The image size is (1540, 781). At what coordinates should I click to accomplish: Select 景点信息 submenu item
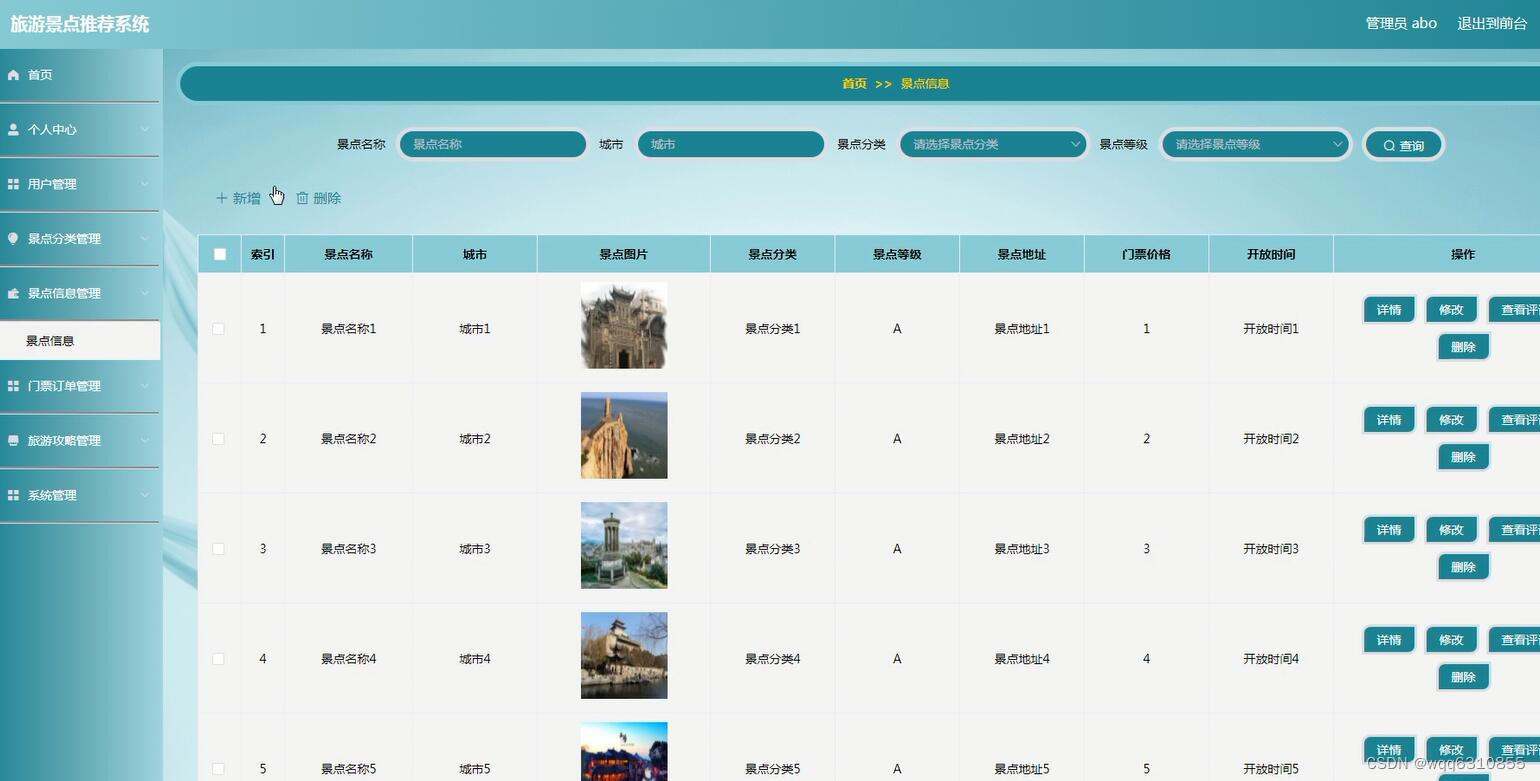(x=80, y=341)
